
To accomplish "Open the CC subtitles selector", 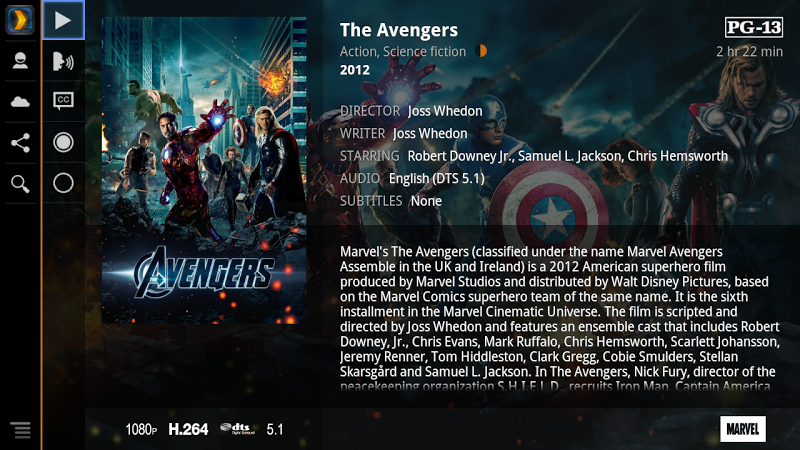I will (63, 101).
